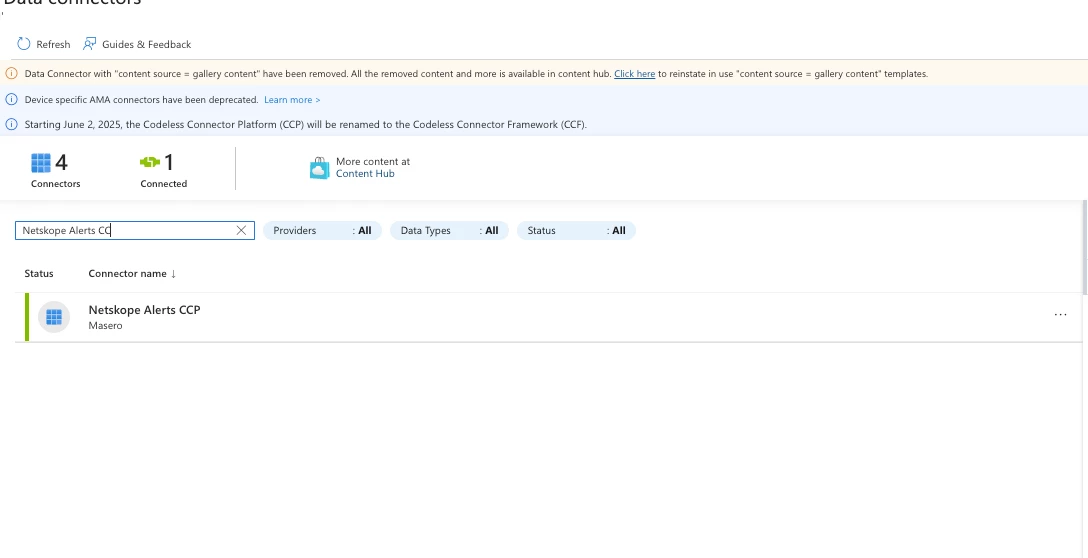The width and height of the screenshot is (1088, 558).
Task: Click info icon beside Codeless Connector Platform notice
Action: point(11,124)
